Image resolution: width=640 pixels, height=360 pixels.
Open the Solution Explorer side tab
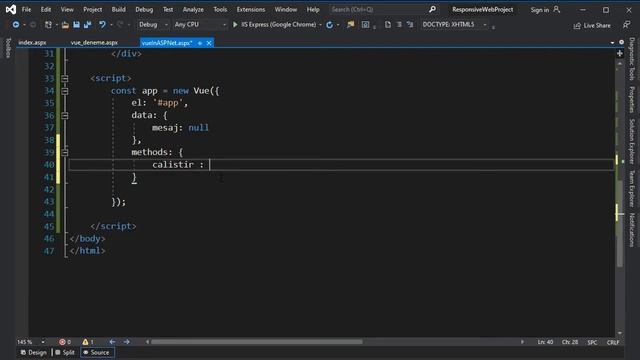[632, 141]
